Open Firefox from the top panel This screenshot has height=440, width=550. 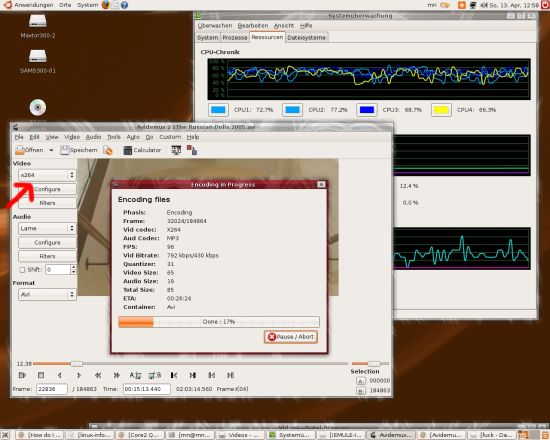pos(106,5)
